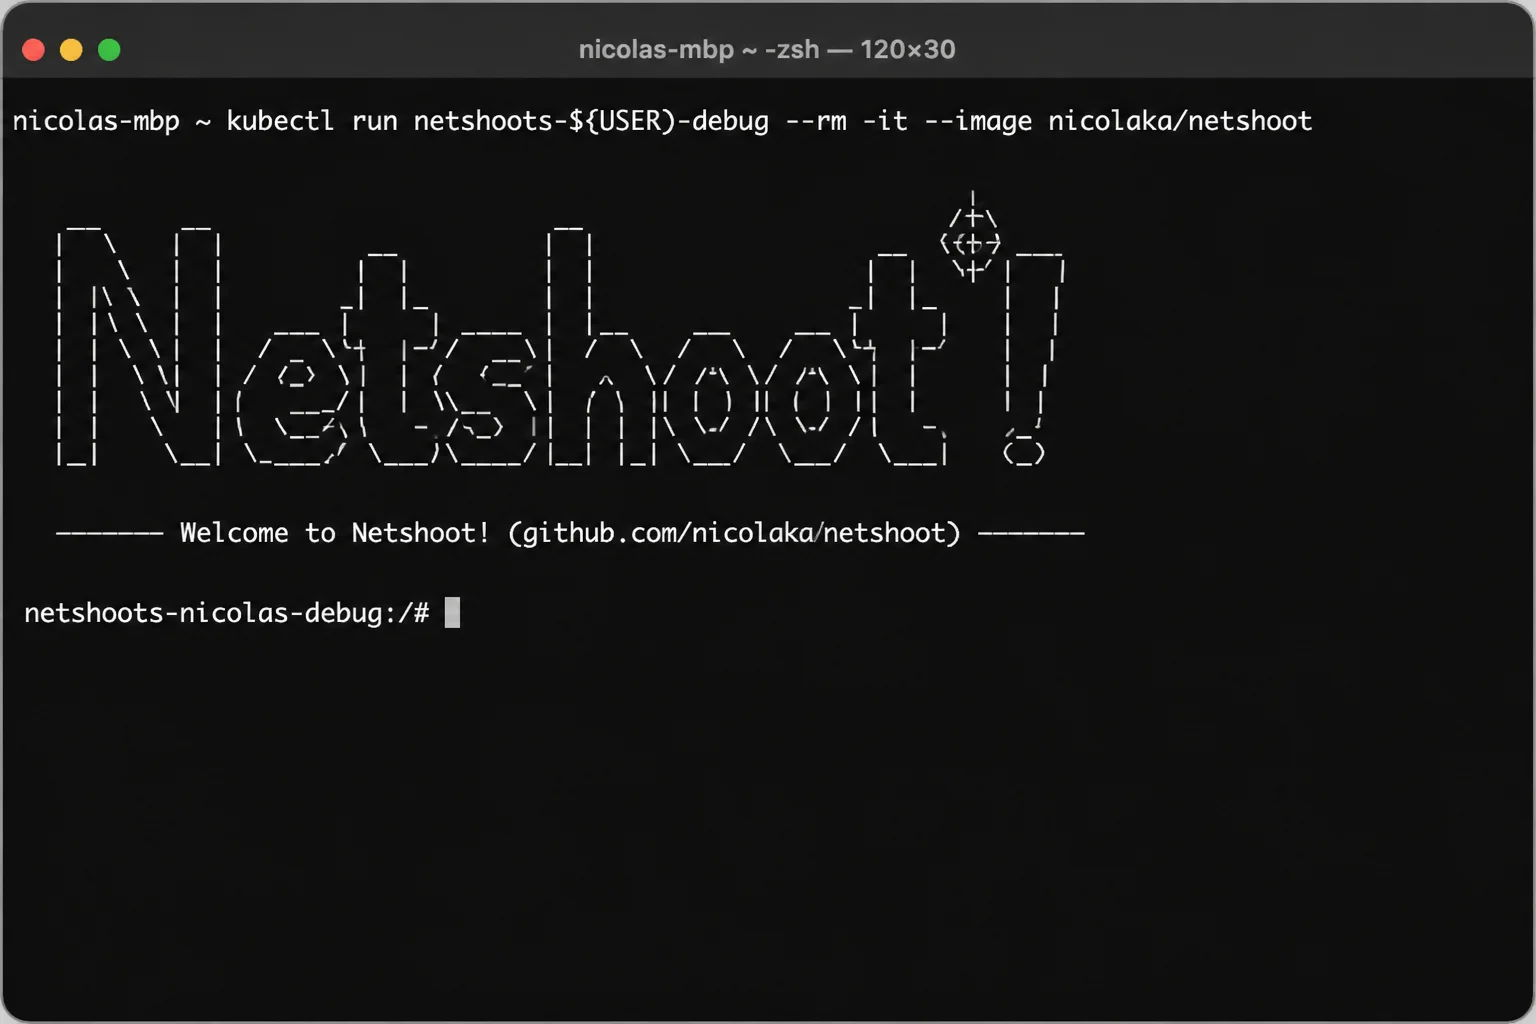Click the yellow minimize window button
Screen dimensions: 1536x1024
point(71,50)
